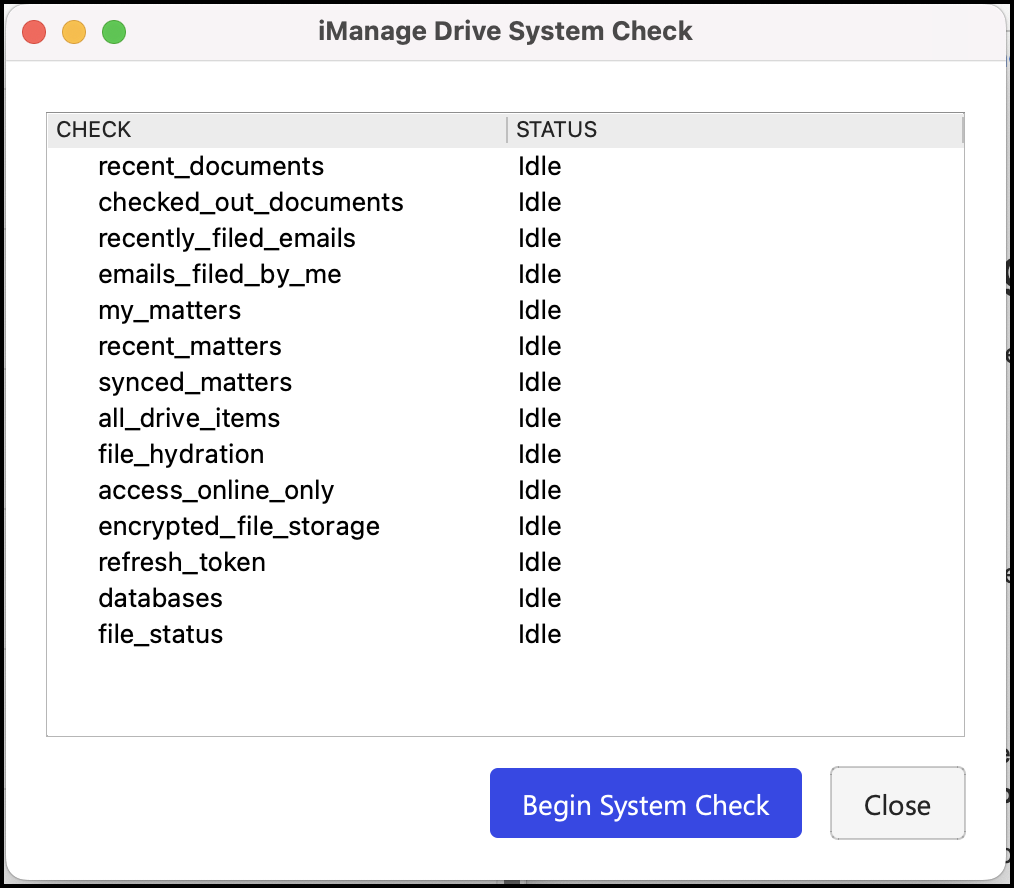The height and width of the screenshot is (888, 1014).
Task: Minimize window using yellow title bar button
Action: pyautogui.click(x=74, y=32)
